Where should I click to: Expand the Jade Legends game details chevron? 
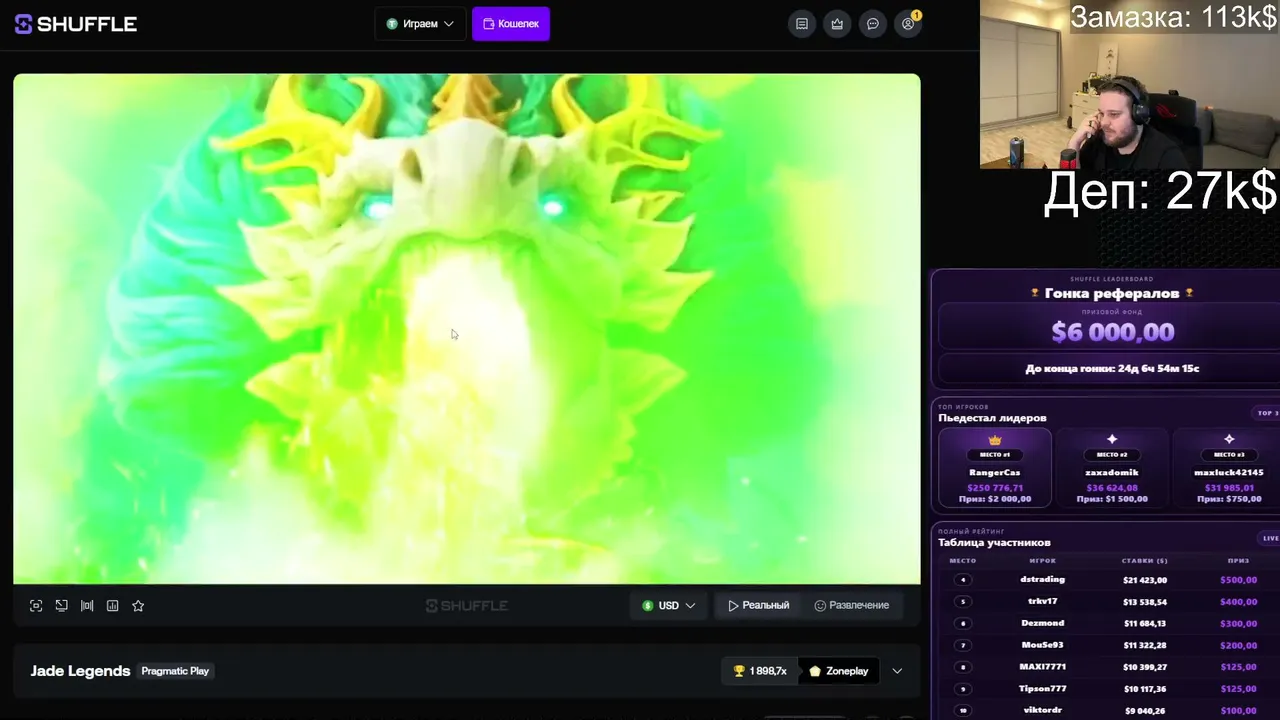[897, 671]
